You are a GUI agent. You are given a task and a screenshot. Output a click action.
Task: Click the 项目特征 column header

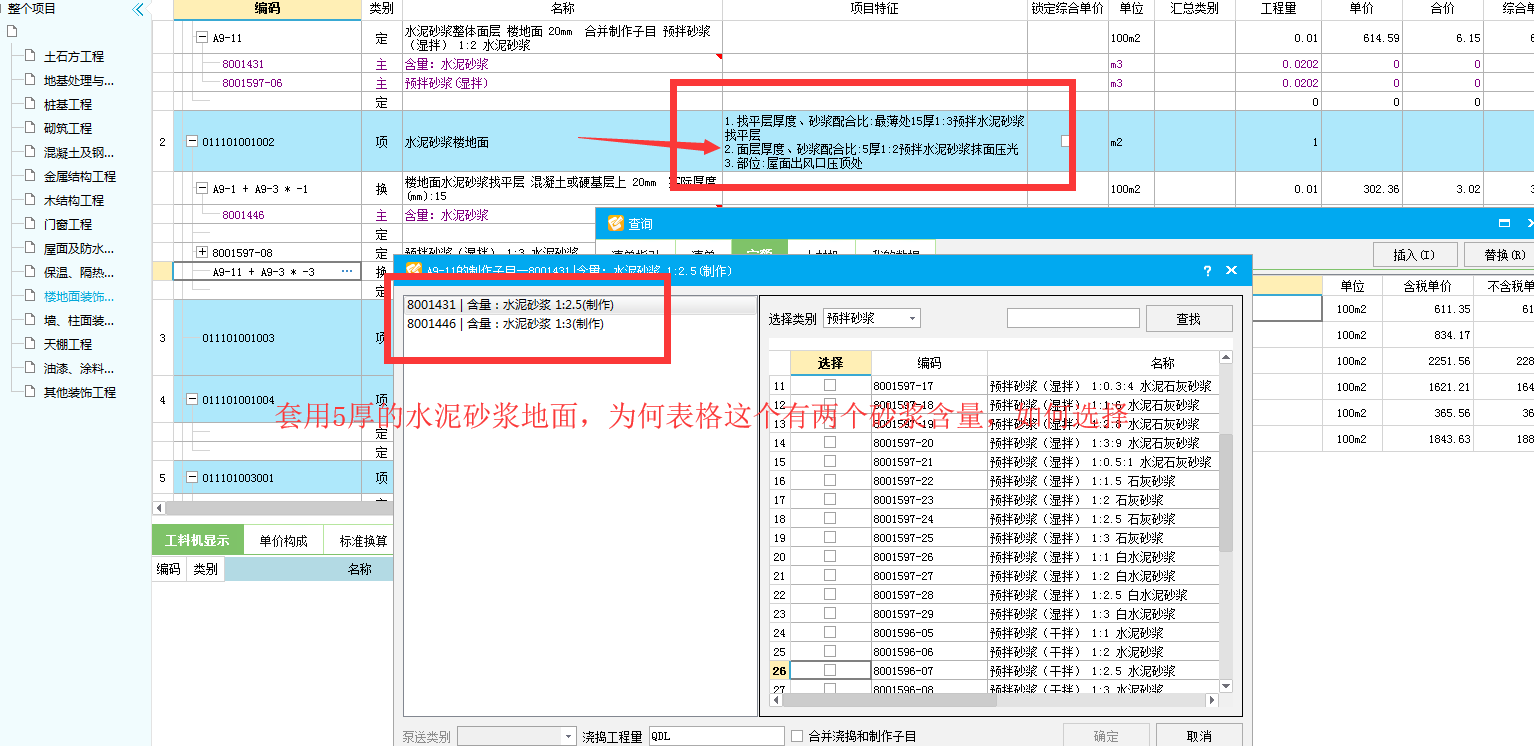874,8
